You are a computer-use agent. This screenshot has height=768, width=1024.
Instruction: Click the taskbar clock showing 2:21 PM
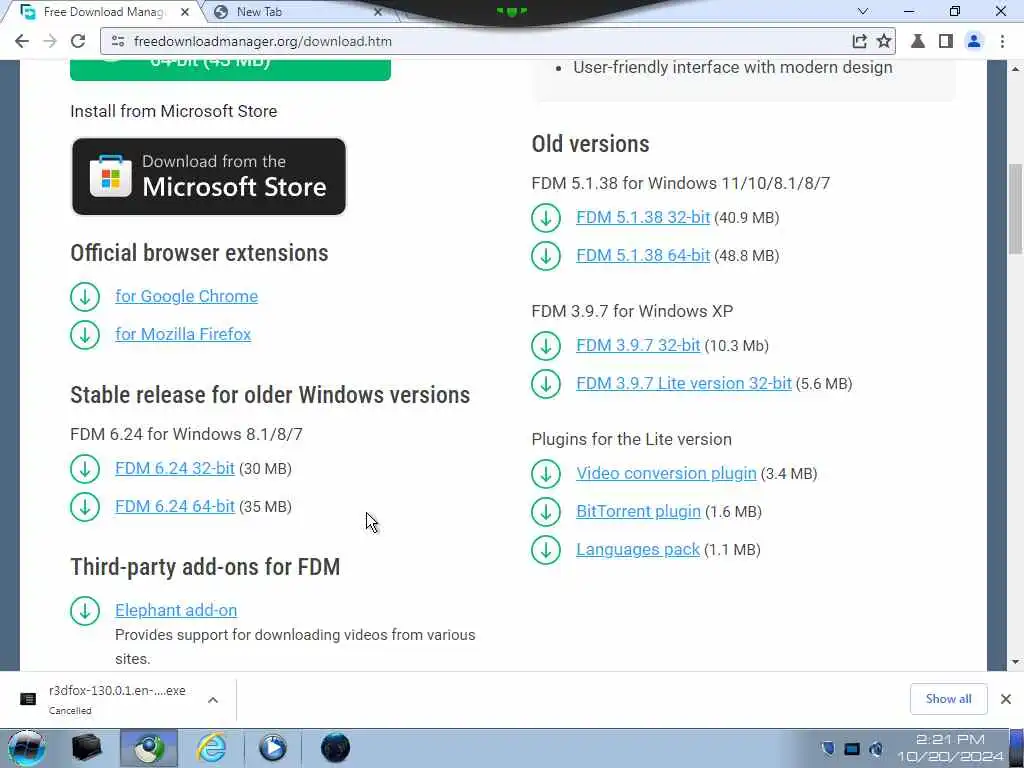point(950,748)
